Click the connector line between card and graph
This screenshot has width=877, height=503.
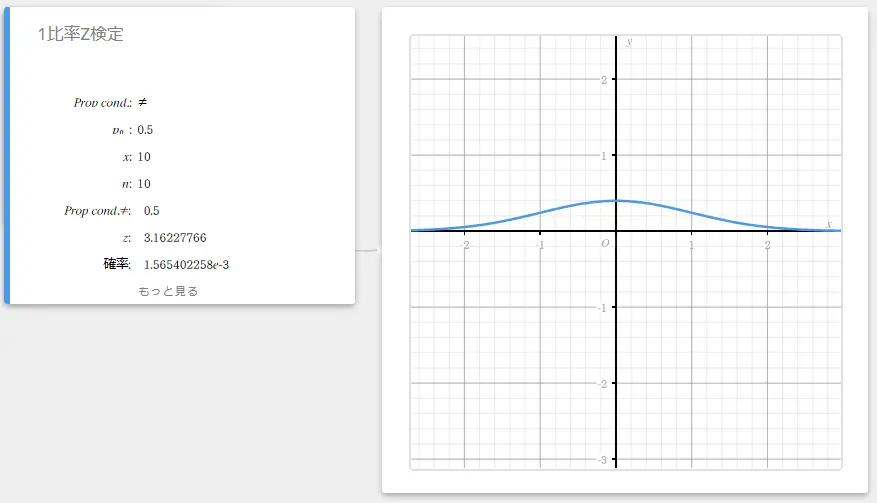click(368, 249)
